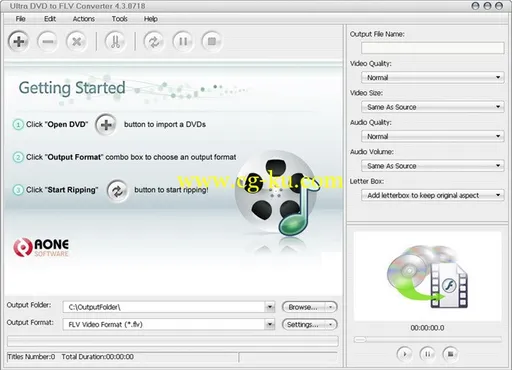This screenshot has height=370, width=512.
Task: Expand the Audio Quality dropdown
Action: click(x=498, y=136)
